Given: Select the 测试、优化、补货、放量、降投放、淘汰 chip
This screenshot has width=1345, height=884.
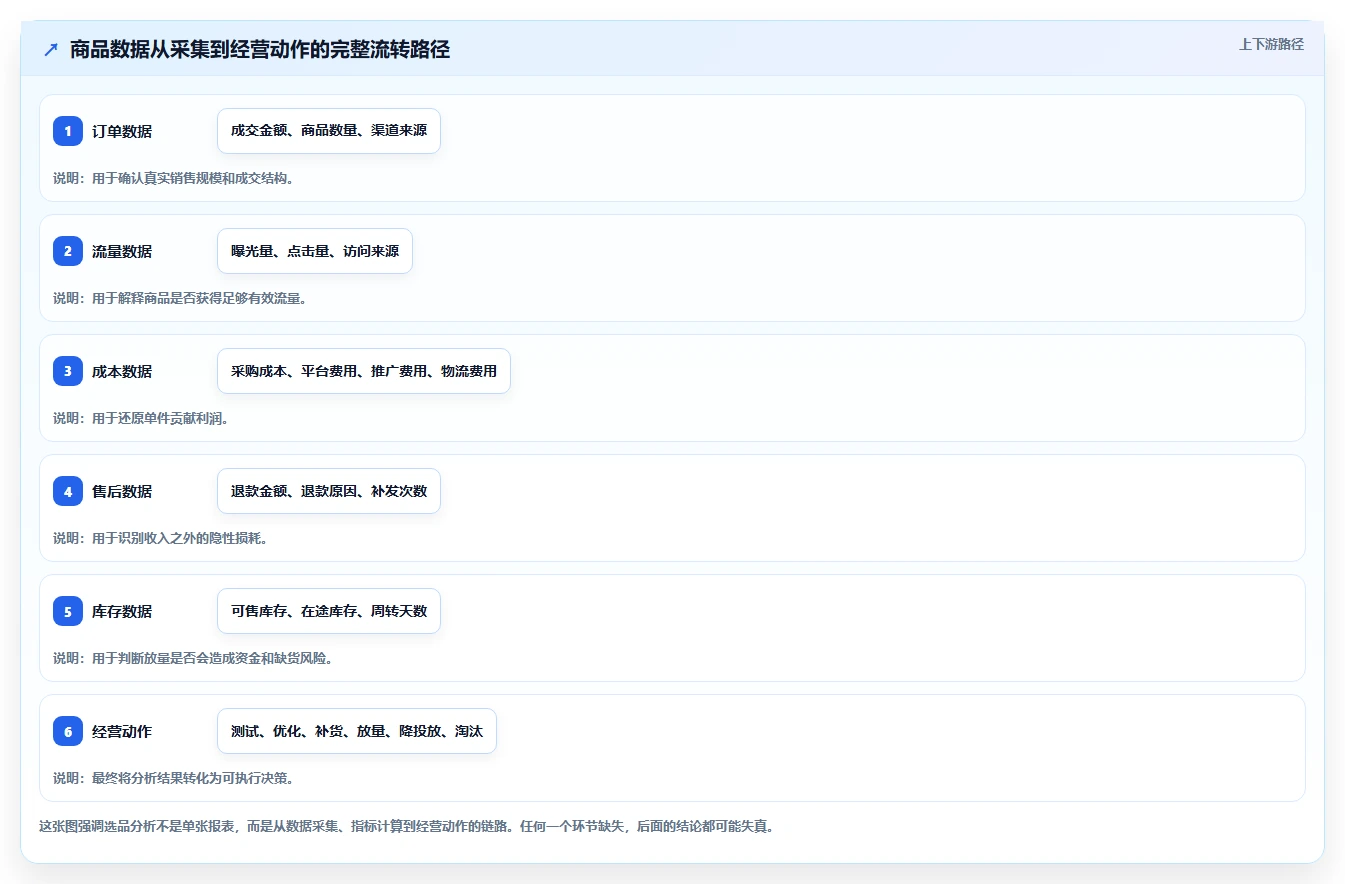Looking at the screenshot, I should click(x=357, y=731).
